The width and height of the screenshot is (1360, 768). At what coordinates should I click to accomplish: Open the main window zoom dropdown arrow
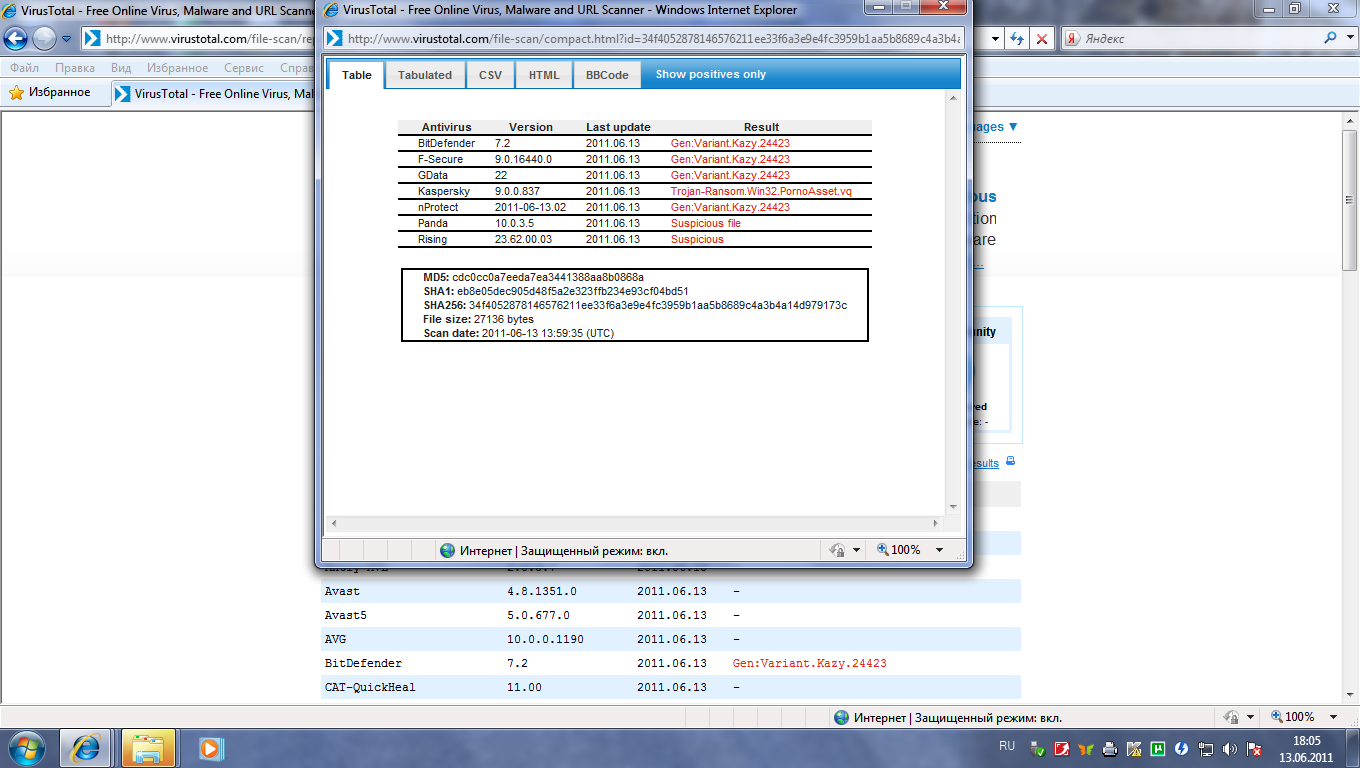pos(1331,717)
